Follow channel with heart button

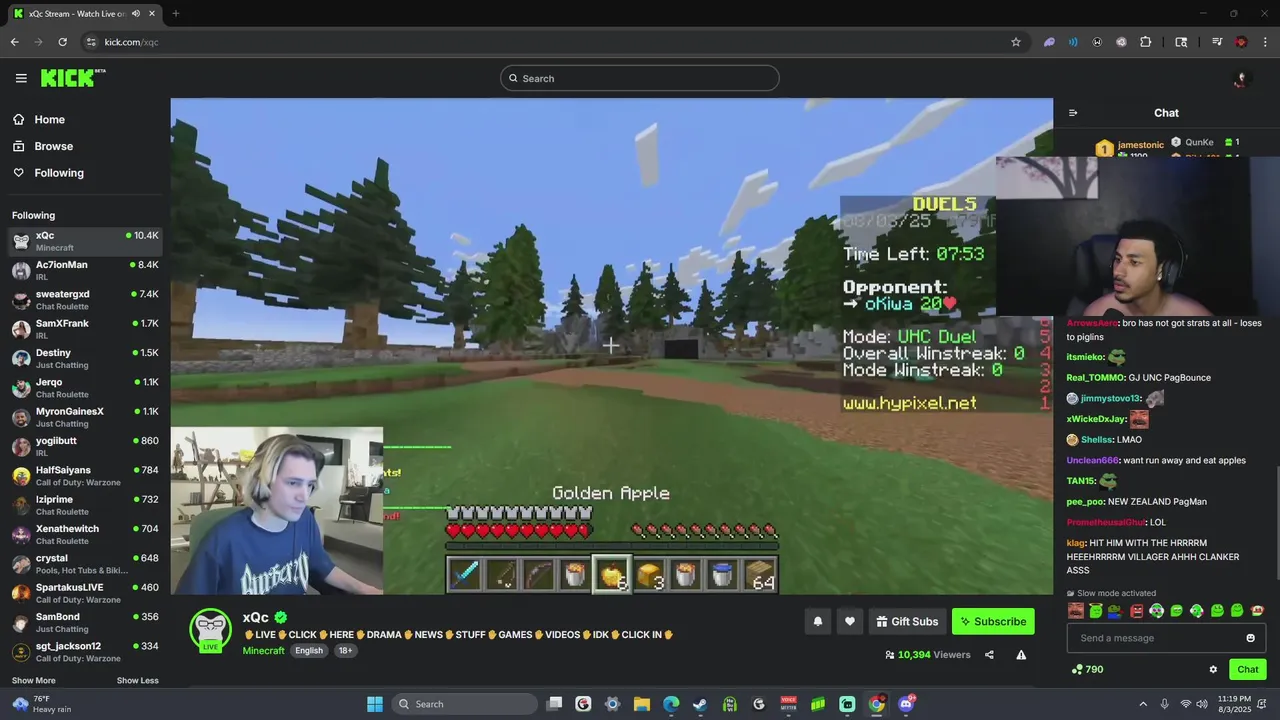[x=849, y=621]
